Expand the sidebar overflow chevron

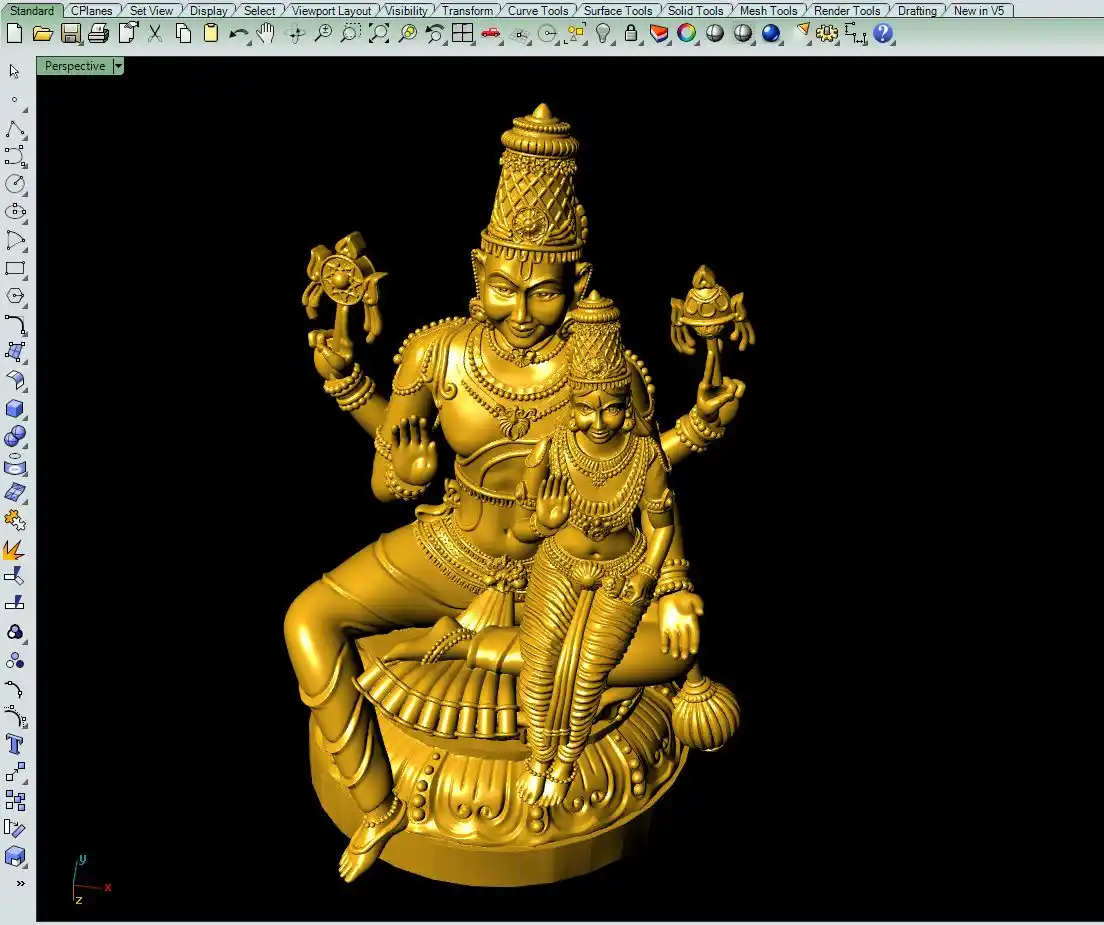click(x=19, y=883)
